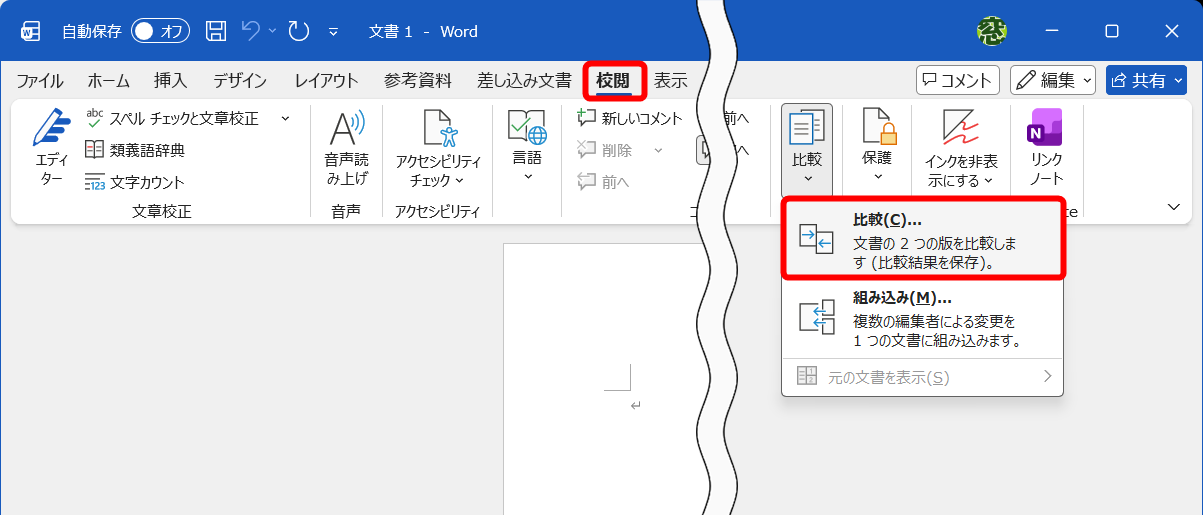Switch to the ホーム tab
1203x515 pixels.
pyautogui.click(x=108, y=81)
